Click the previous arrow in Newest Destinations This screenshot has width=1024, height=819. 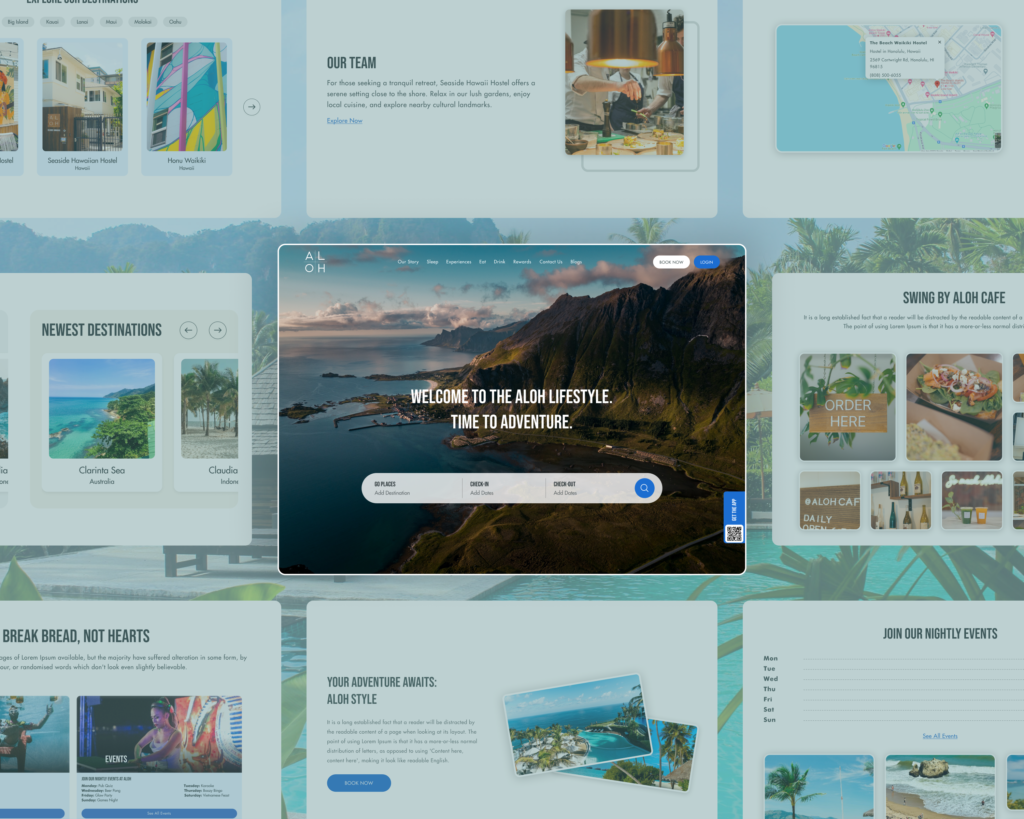(188, 330)
